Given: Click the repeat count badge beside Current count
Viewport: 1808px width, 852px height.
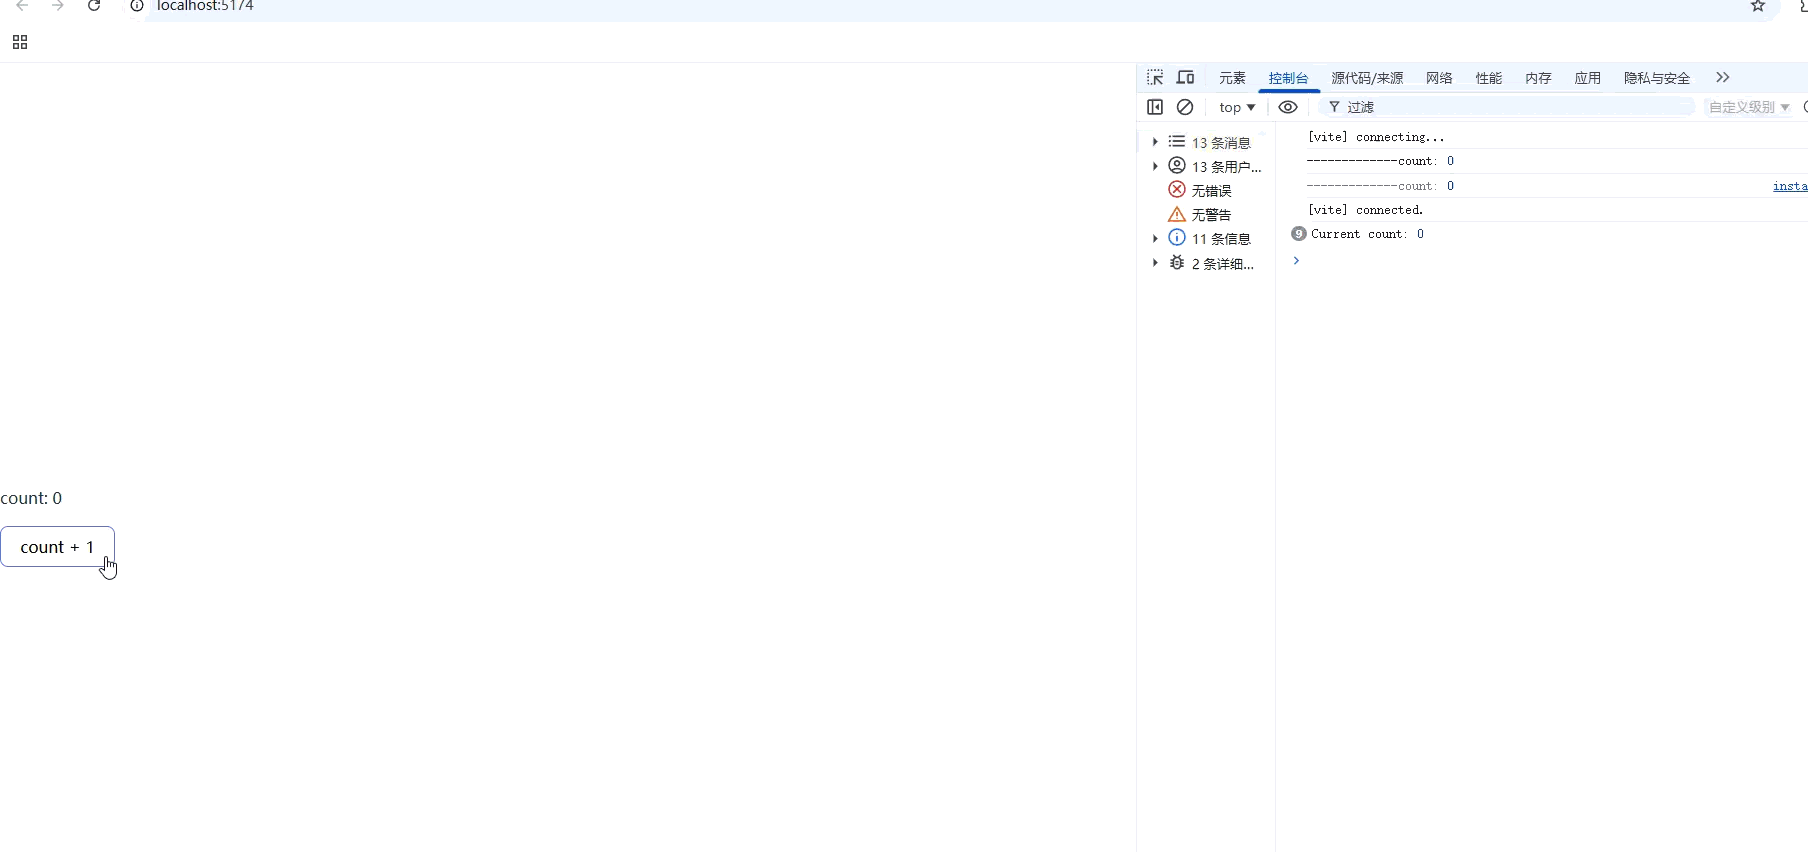Looking at the screenshot, I should click(x=1299, y=234).
